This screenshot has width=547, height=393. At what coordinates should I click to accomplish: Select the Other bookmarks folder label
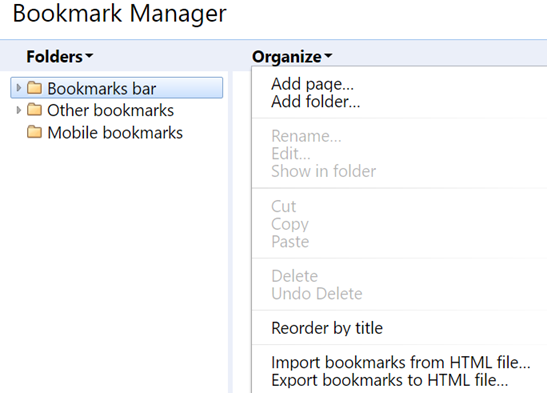click(x=110, y=110)
